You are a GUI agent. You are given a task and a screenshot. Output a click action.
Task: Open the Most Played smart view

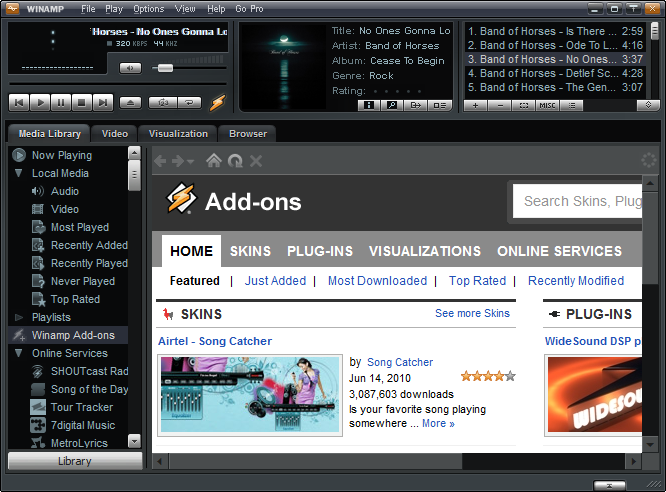point(80,227)
